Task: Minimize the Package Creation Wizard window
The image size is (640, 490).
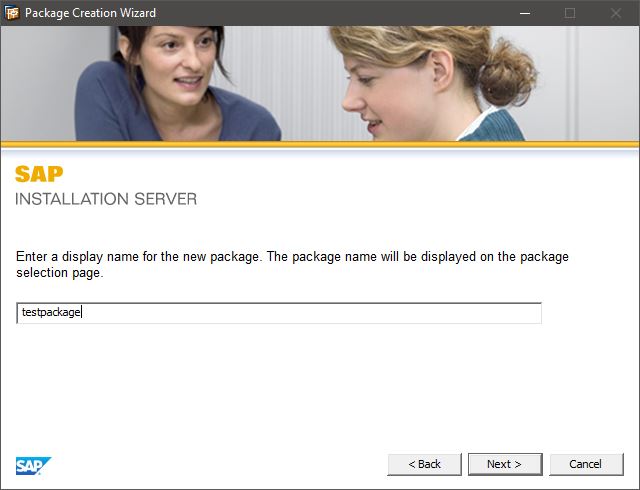Action: point(525,13)
